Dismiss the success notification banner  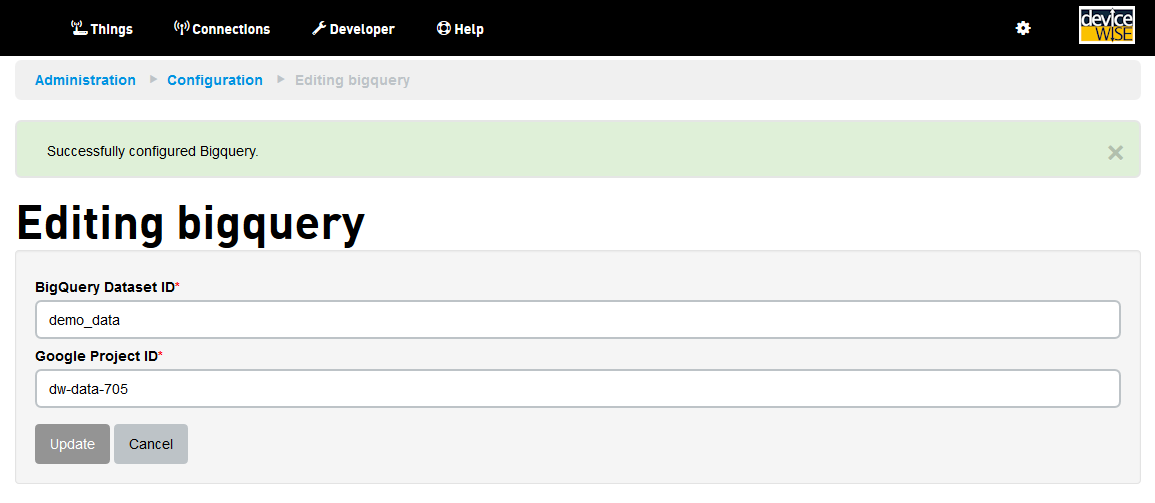pyautogui.click(x=1115, y=152)
